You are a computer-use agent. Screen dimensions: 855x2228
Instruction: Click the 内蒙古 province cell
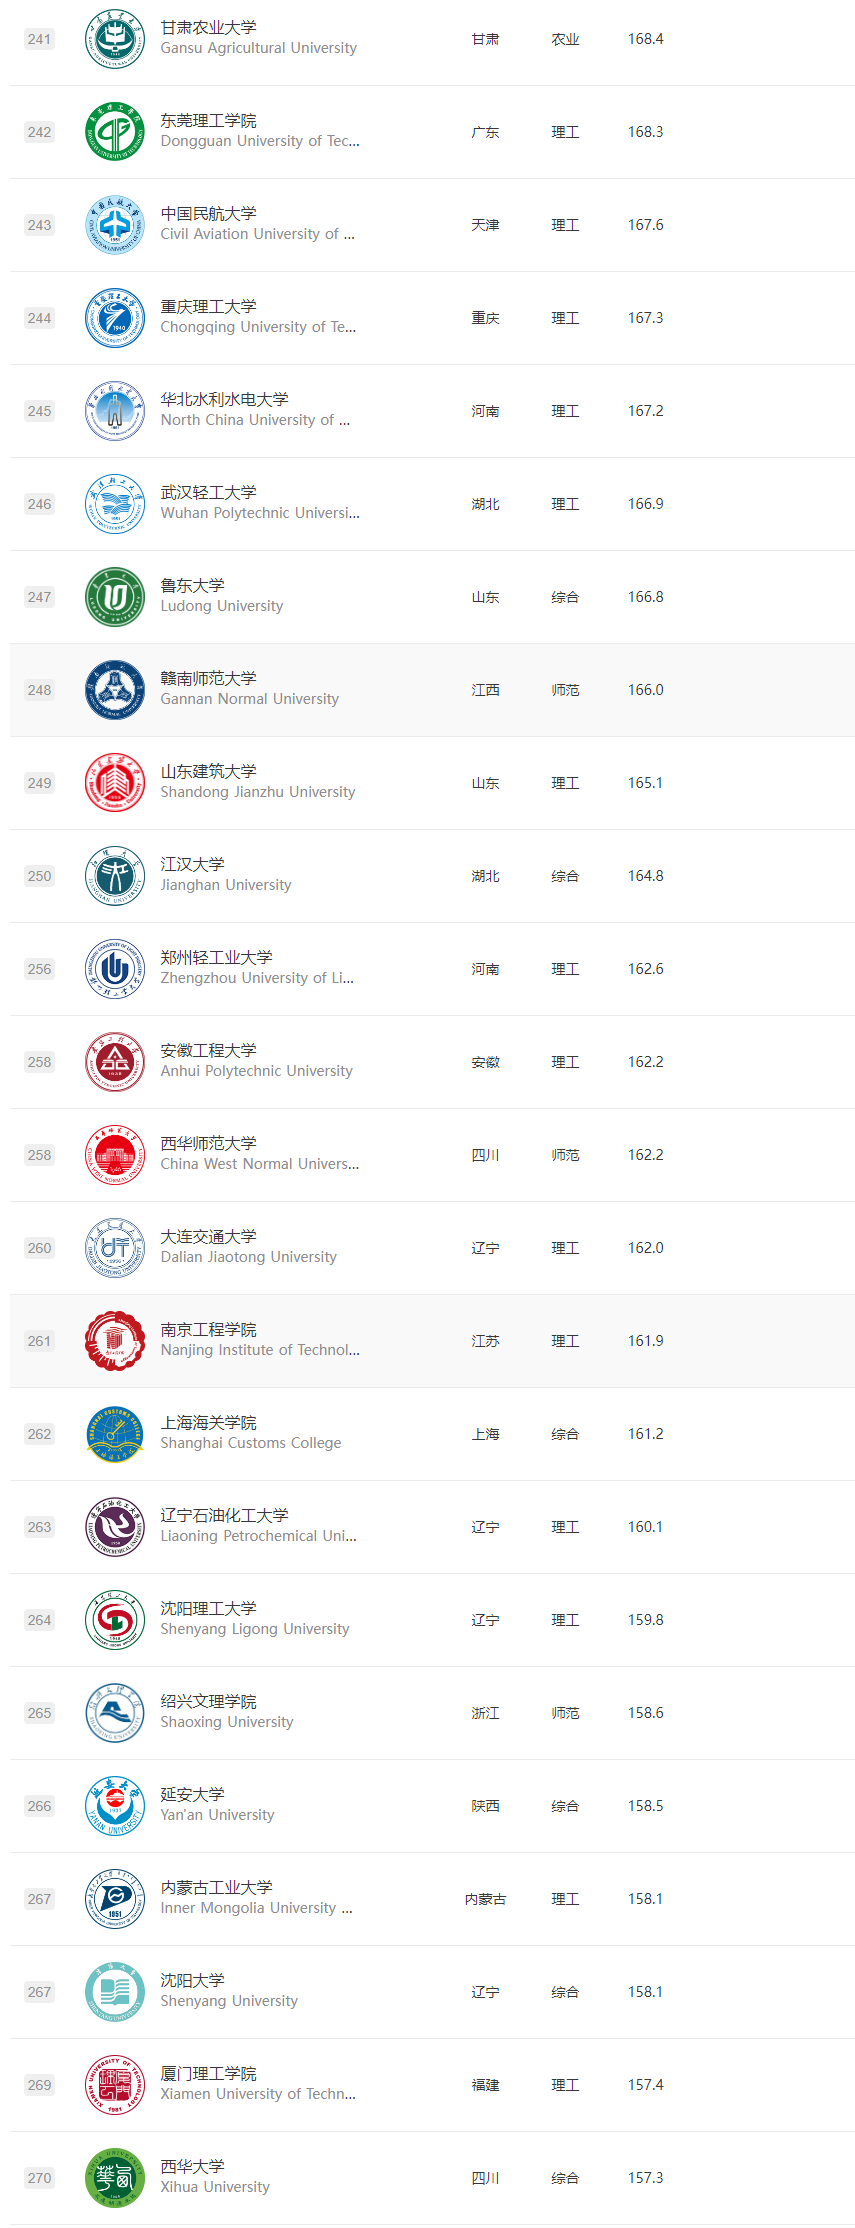pyautogui.click(x=485, y=1899)
